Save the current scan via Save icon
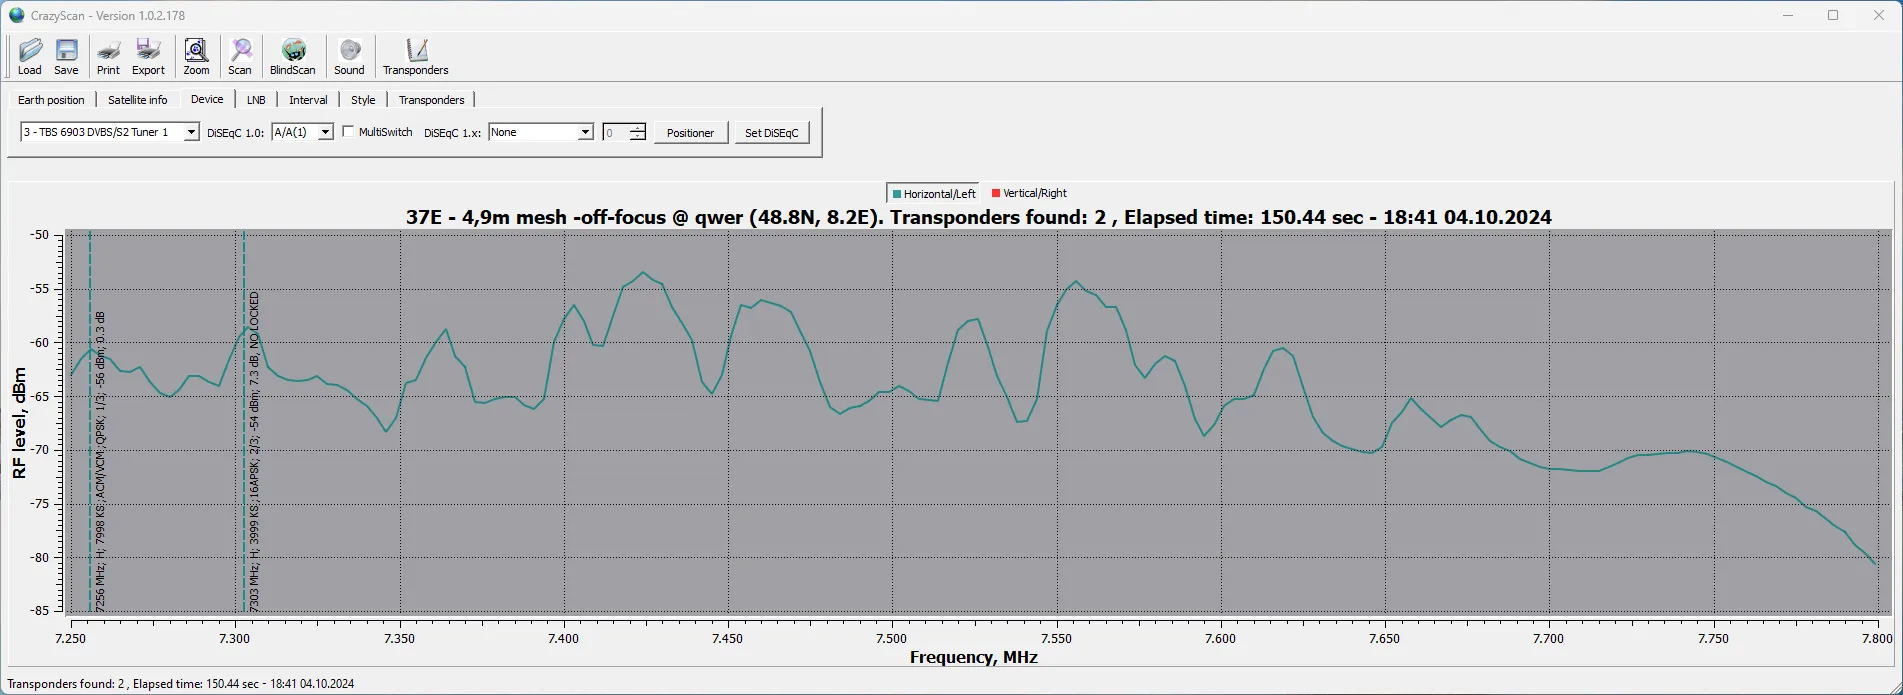 coord(66,56)
